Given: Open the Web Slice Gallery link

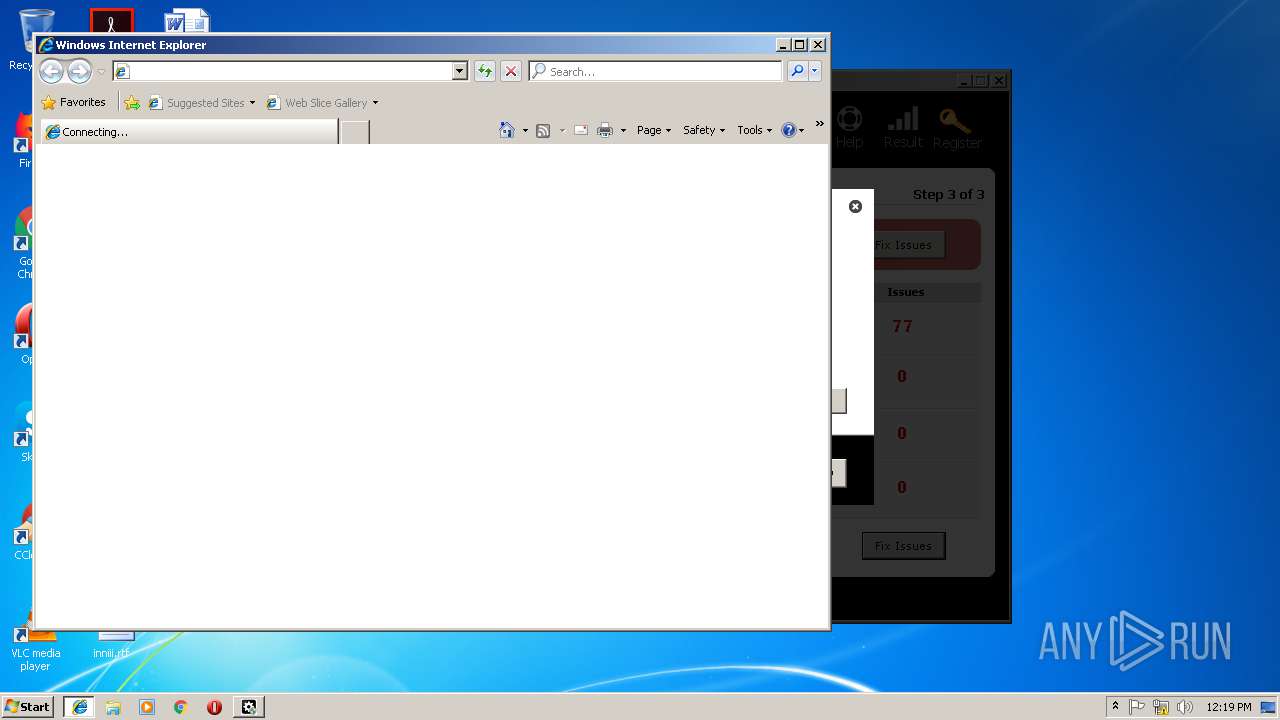Looking at the screenshot, I should click(x=317, y=102).
